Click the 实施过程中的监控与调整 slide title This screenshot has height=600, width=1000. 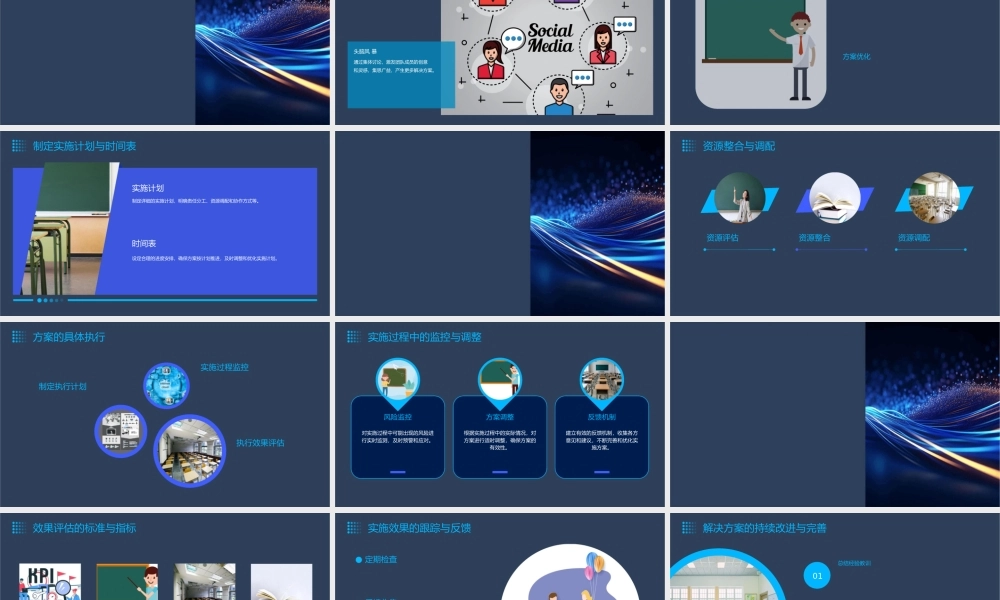tap(424, 337)
